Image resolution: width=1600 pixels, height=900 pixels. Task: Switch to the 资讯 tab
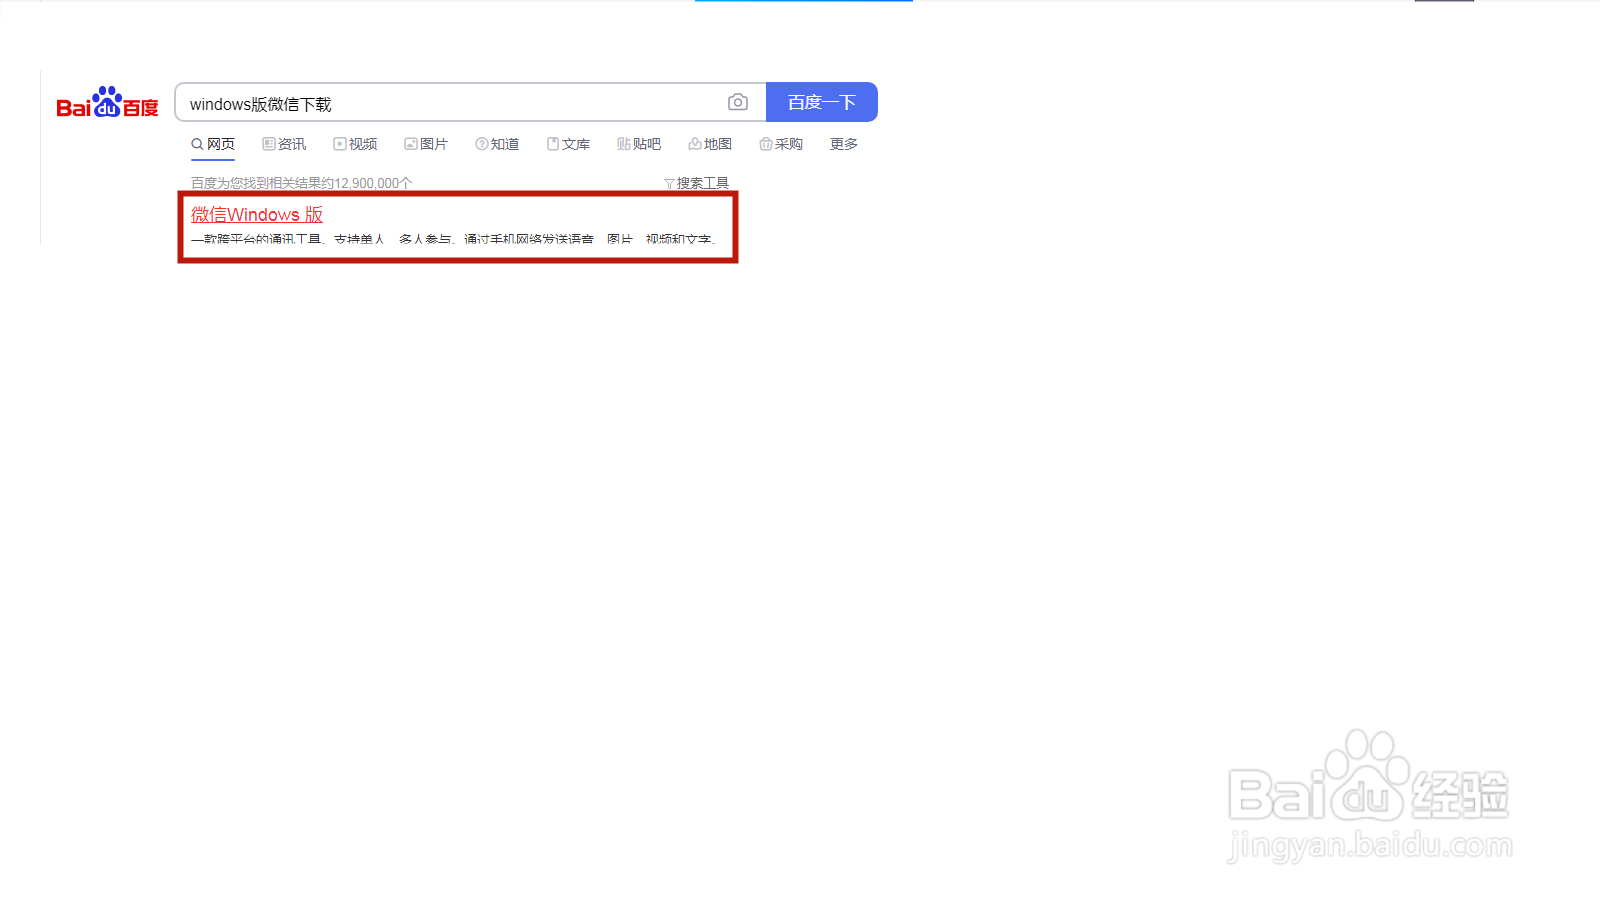291,144
